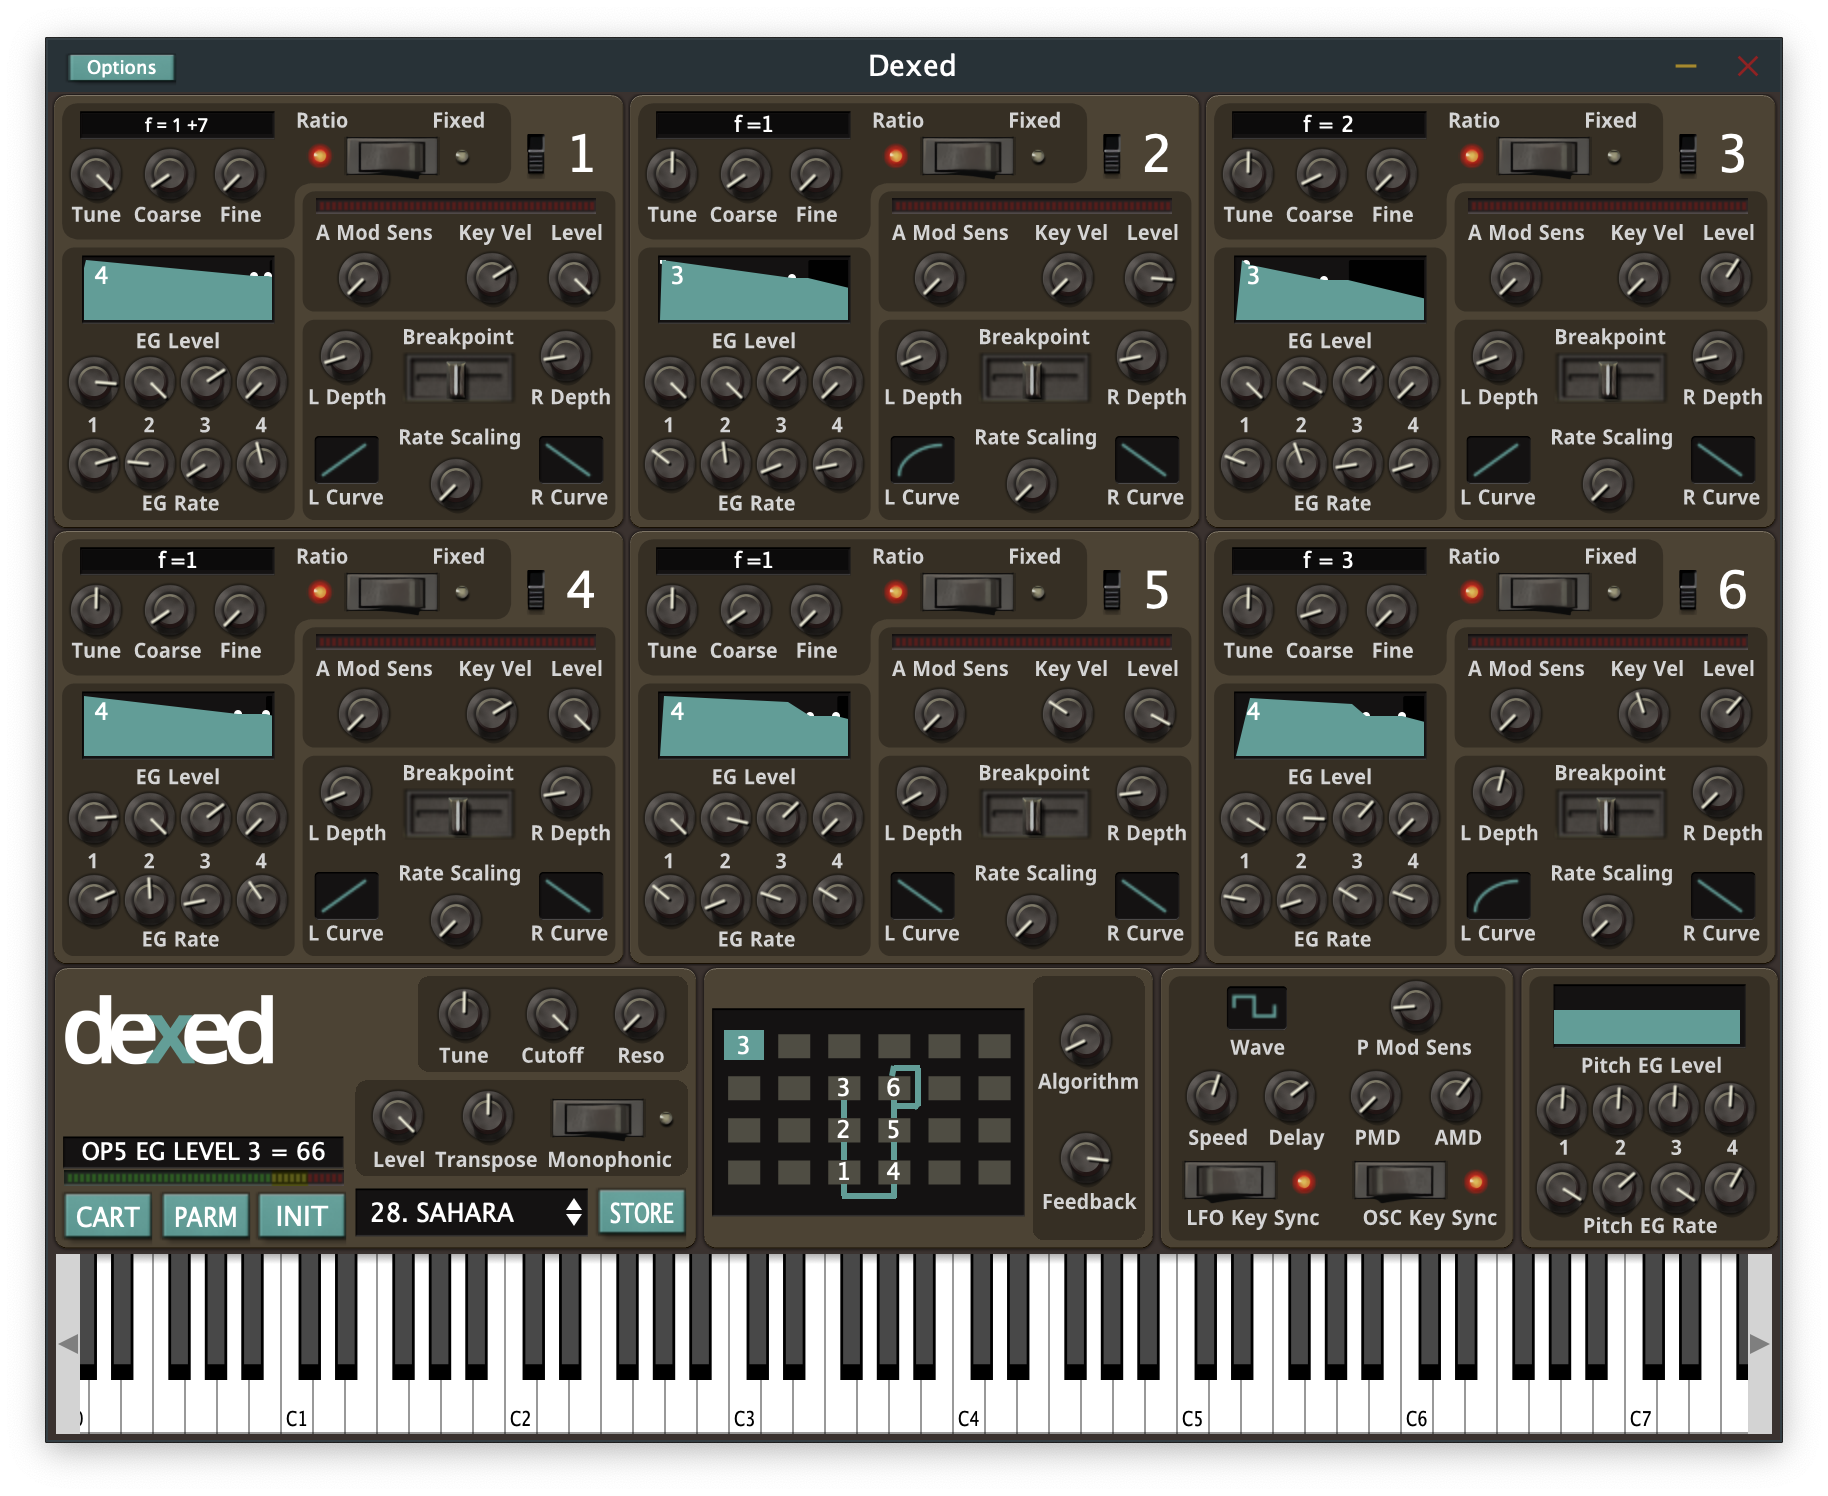
Task: Click the PMD knob
Action: (x=1376, y=1096)
